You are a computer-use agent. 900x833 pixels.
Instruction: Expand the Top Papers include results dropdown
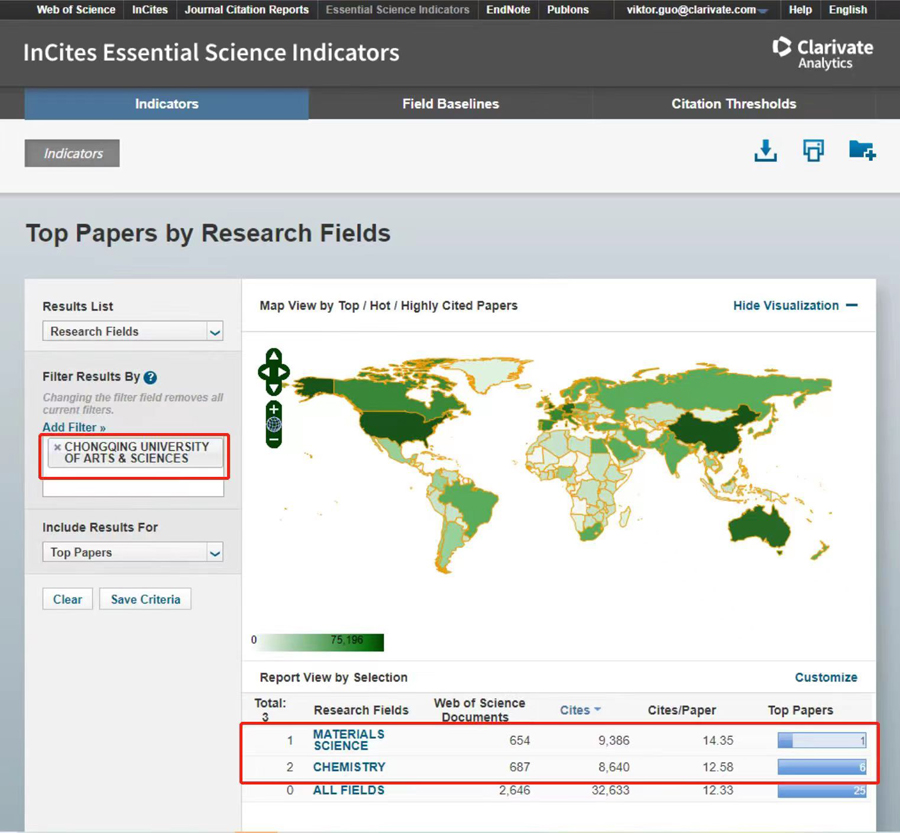pos(132,553)
